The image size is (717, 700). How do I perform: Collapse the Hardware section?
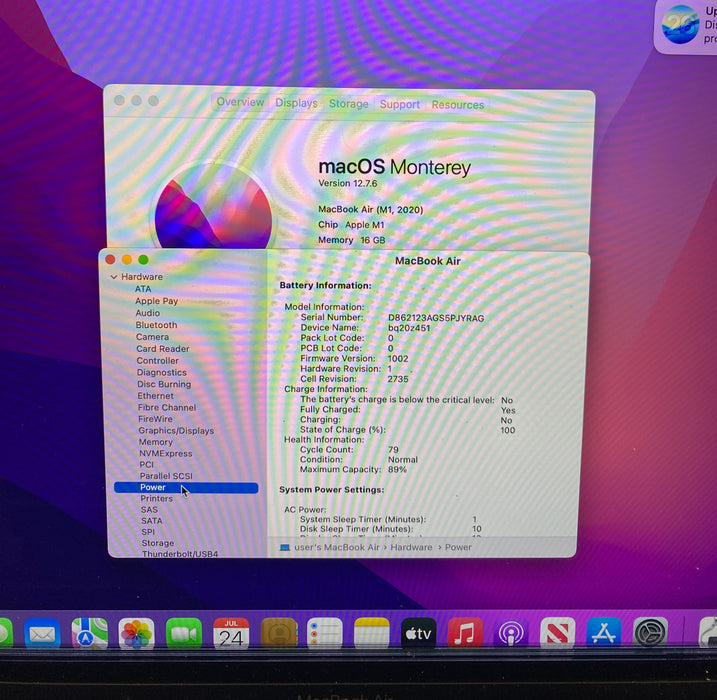[x=114, y=277]
